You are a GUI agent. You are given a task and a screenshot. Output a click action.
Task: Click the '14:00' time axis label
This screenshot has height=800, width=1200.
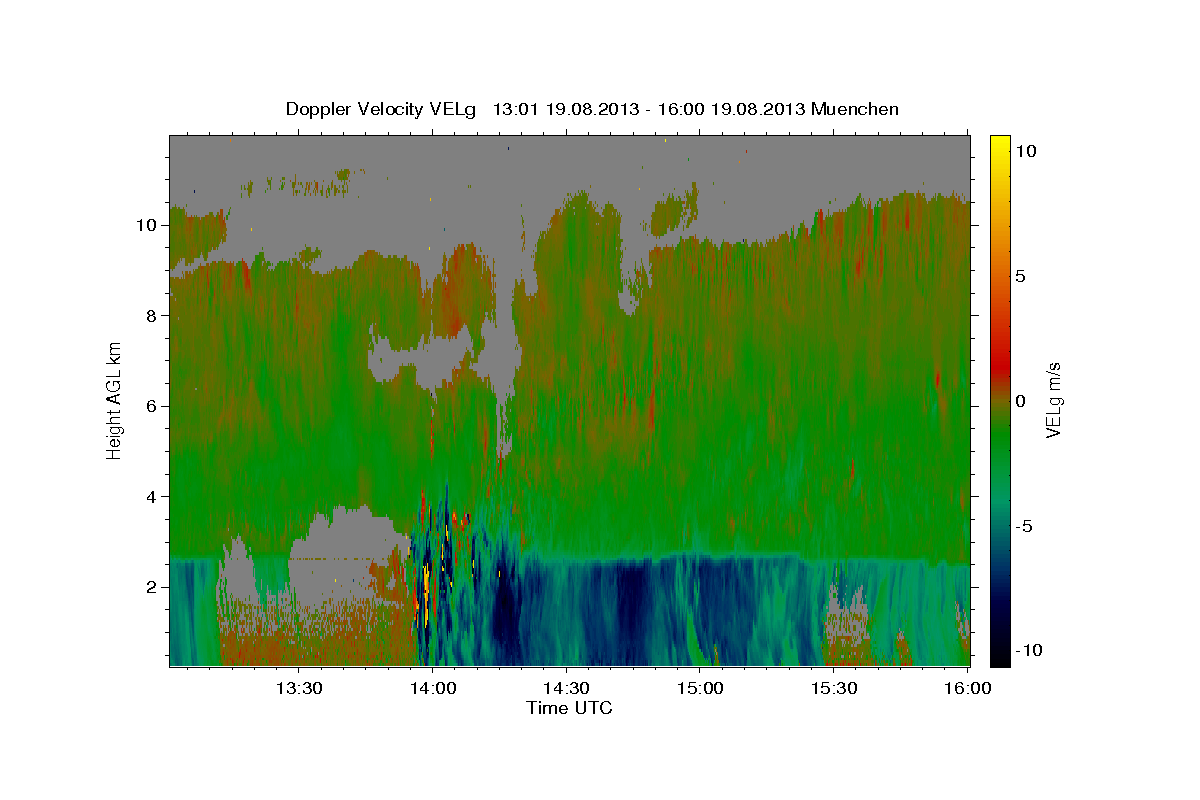433,688
